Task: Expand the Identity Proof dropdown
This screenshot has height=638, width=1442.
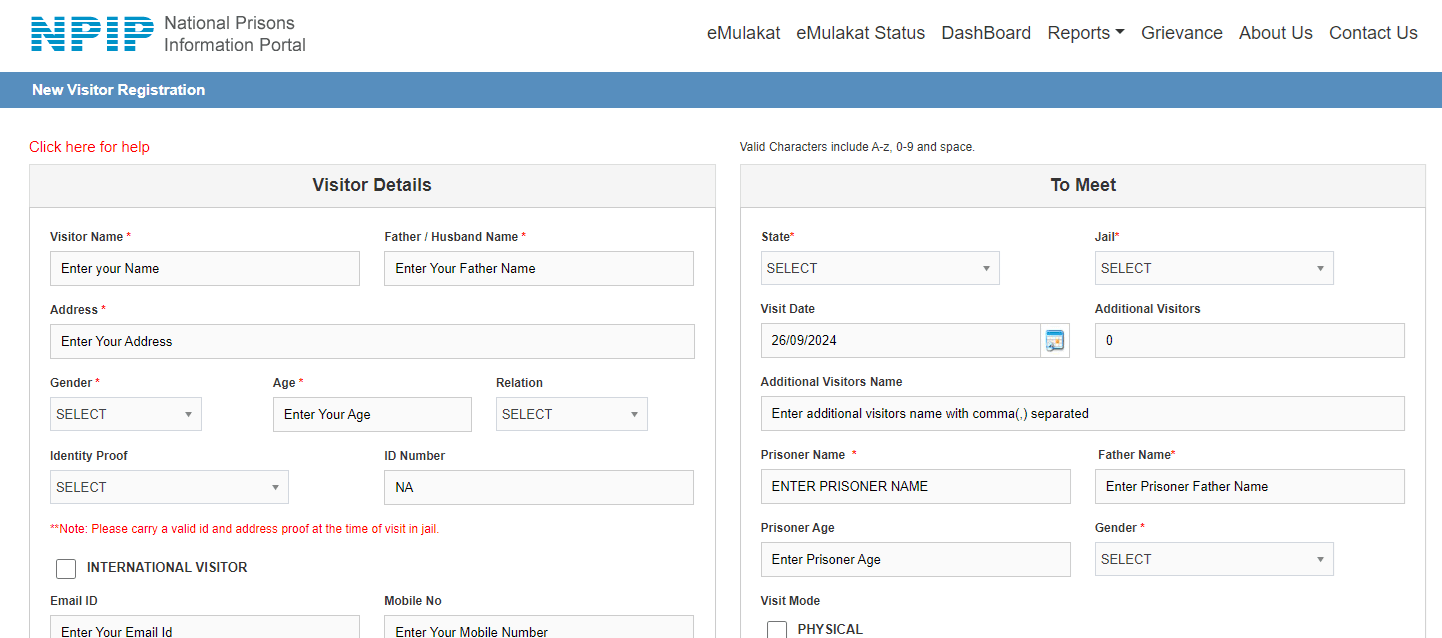Action: (169, 487)
